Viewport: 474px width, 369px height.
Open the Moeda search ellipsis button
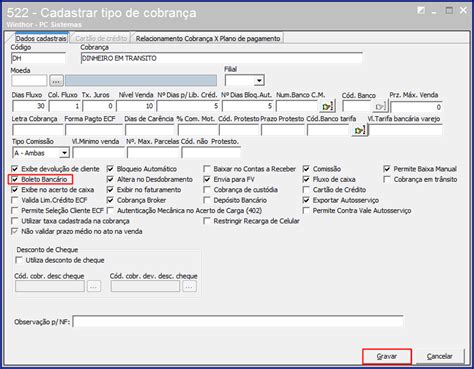point(56,80)
